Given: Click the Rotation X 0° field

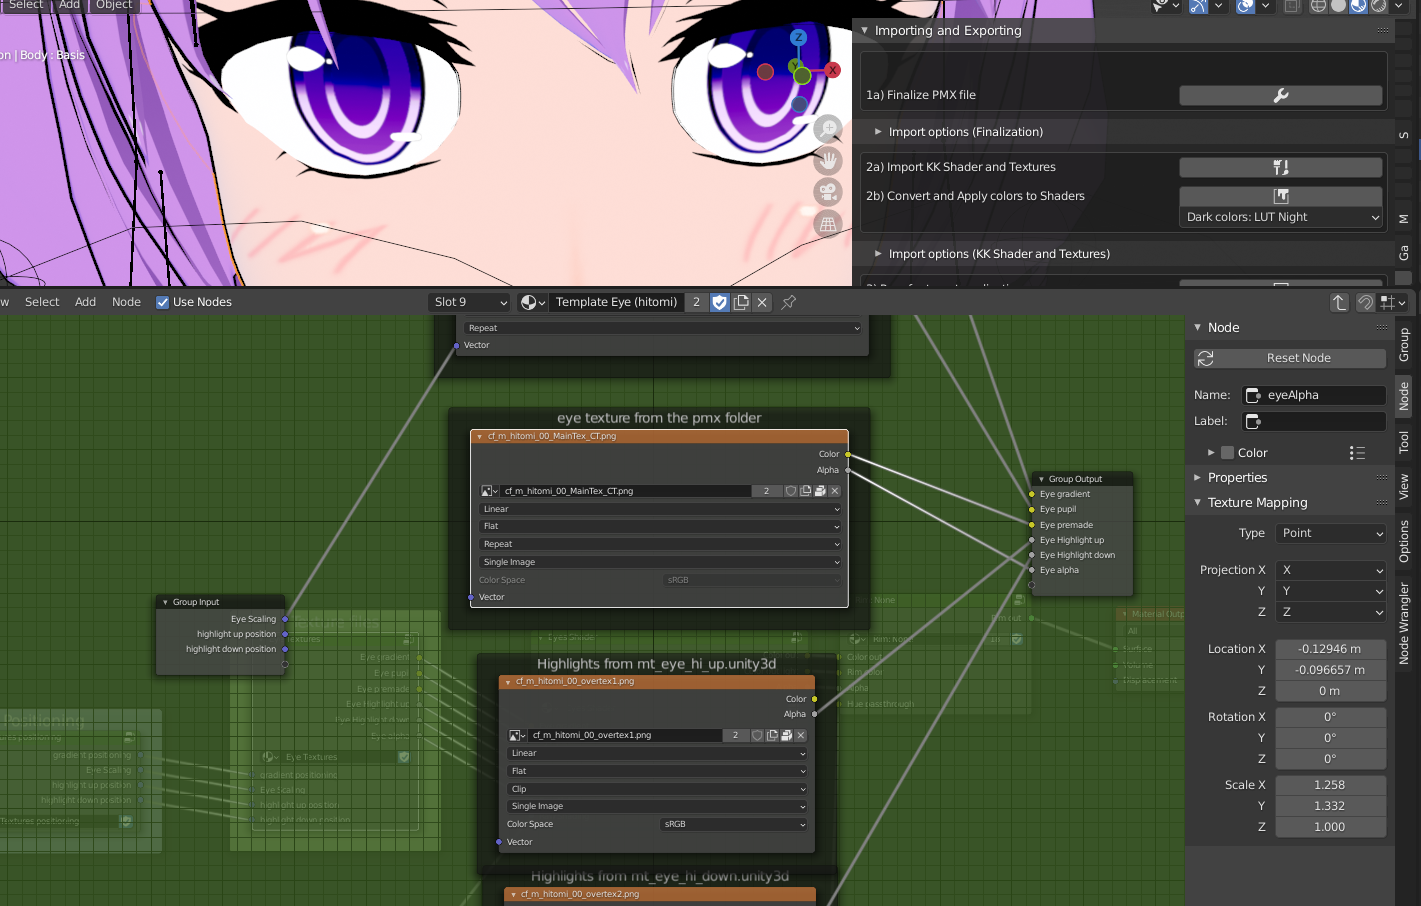Looking at the screenshot, I should click(1330, 717).
